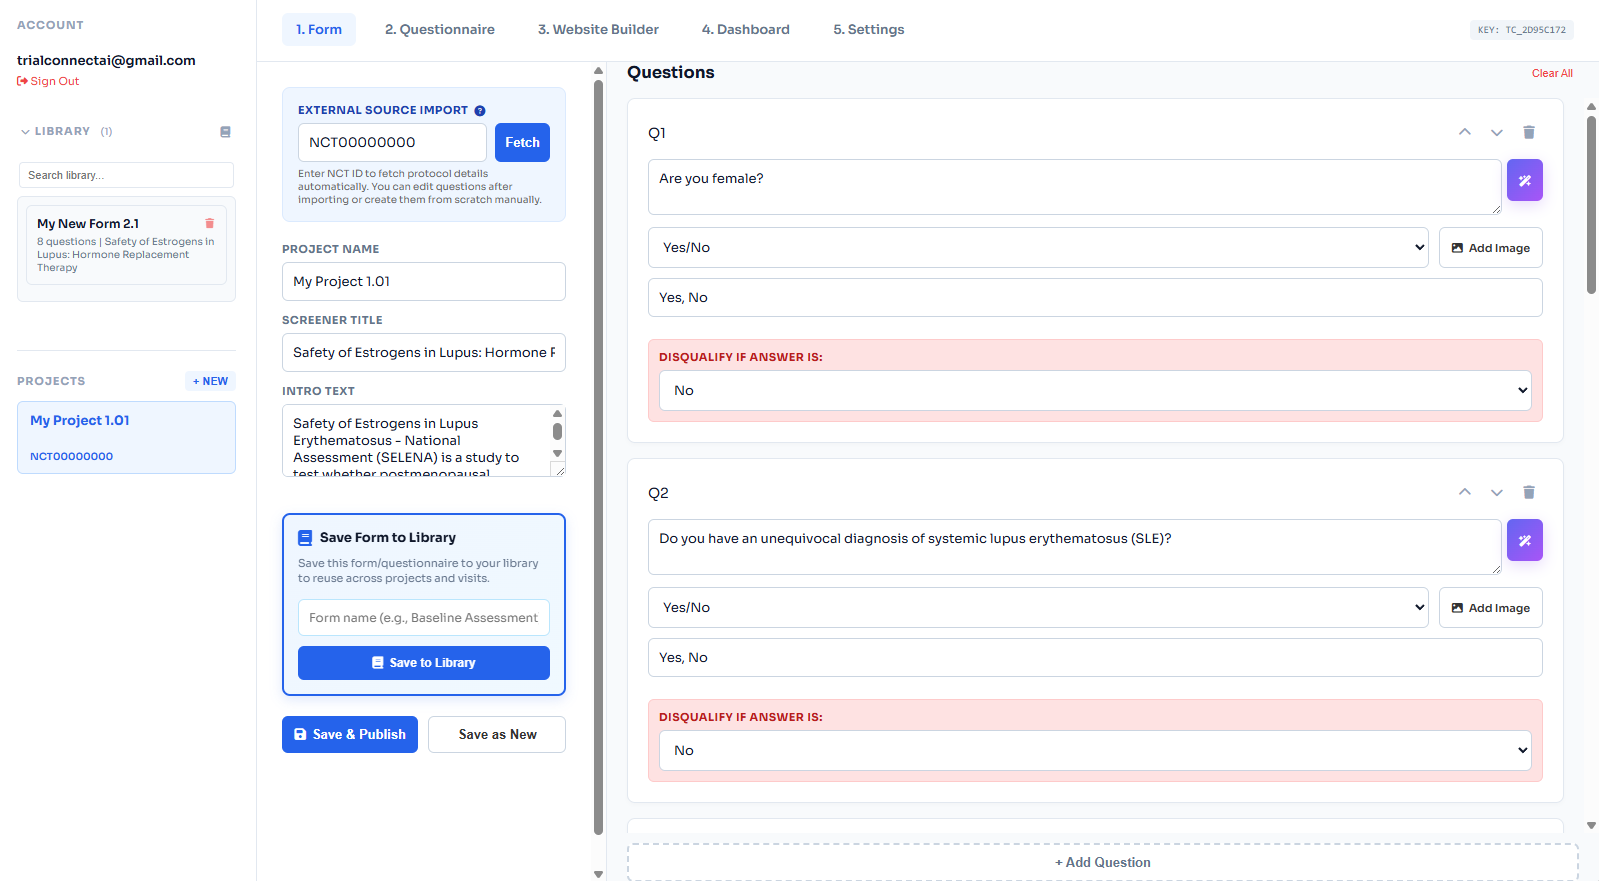Select My Project 1.01 in projects
1599x881 pixels.
(x=126, y=437)
